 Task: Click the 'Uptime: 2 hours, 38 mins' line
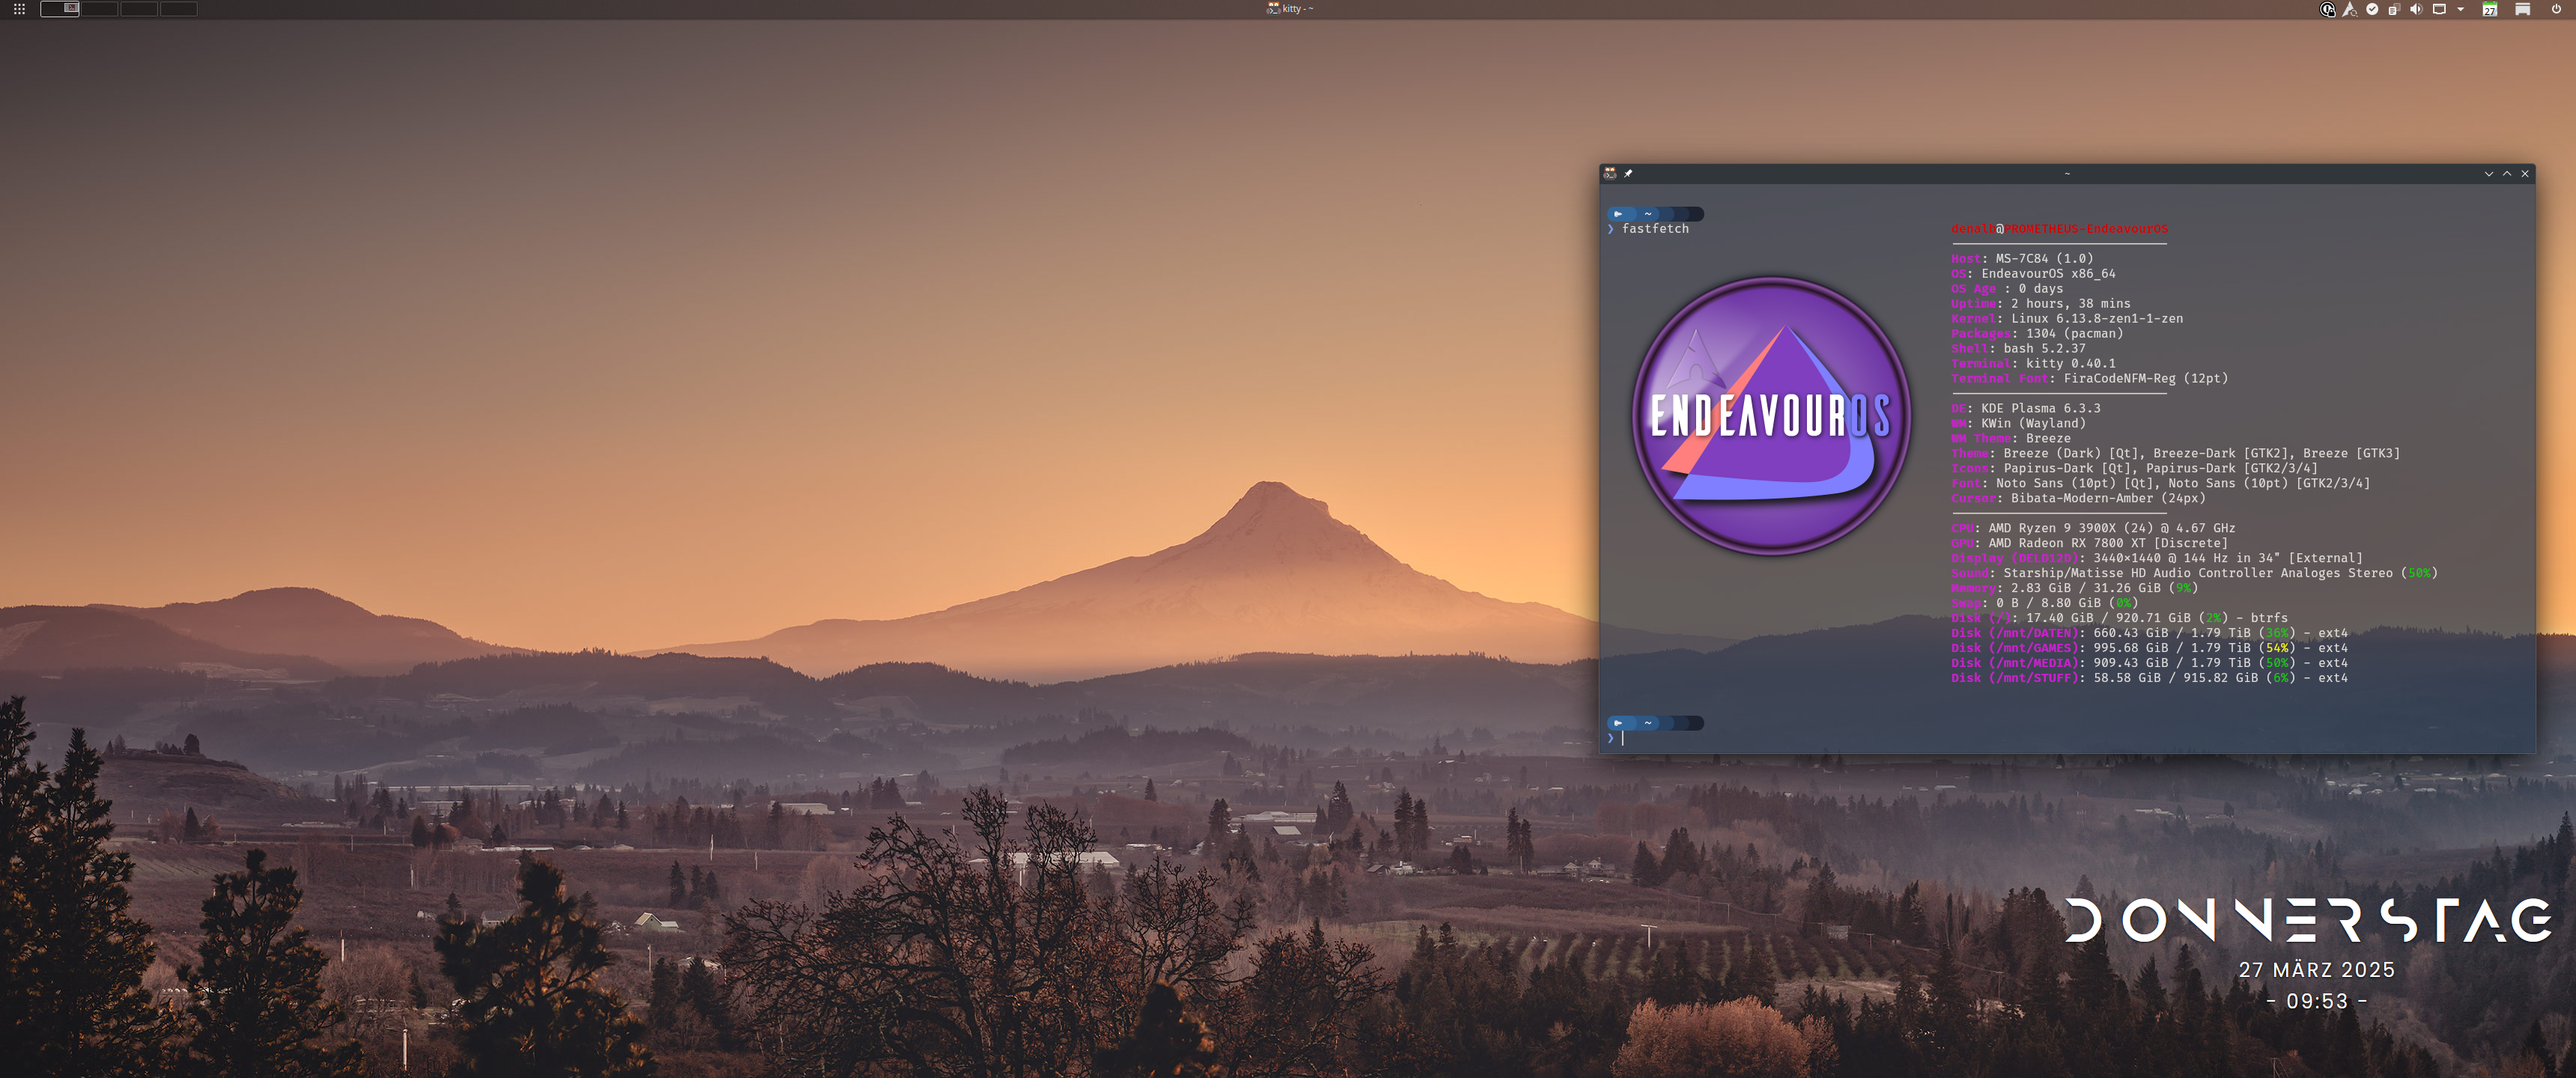(2041, 304)
